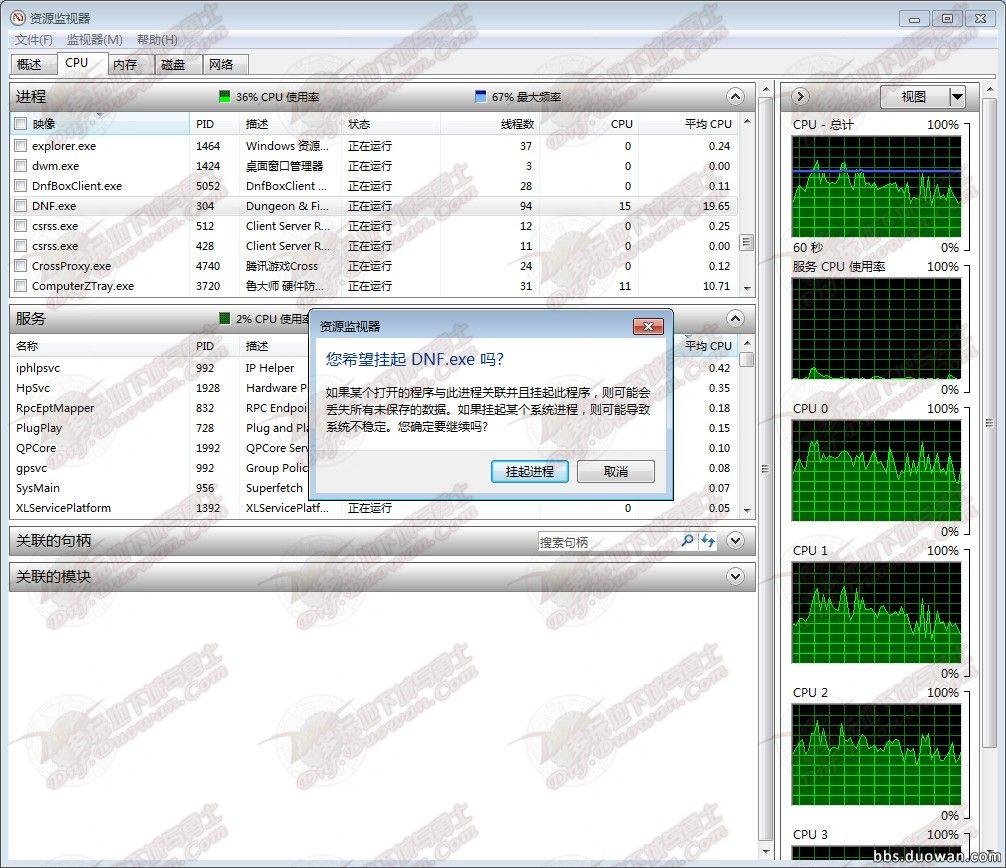Click the 搜索句柄 search input field

(x=608, y=542)
